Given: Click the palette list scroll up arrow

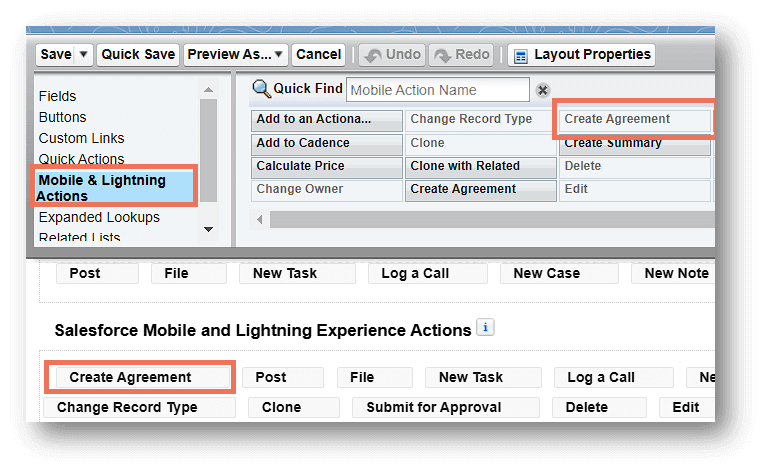Looking at the screenshot, I should point(208,90).
